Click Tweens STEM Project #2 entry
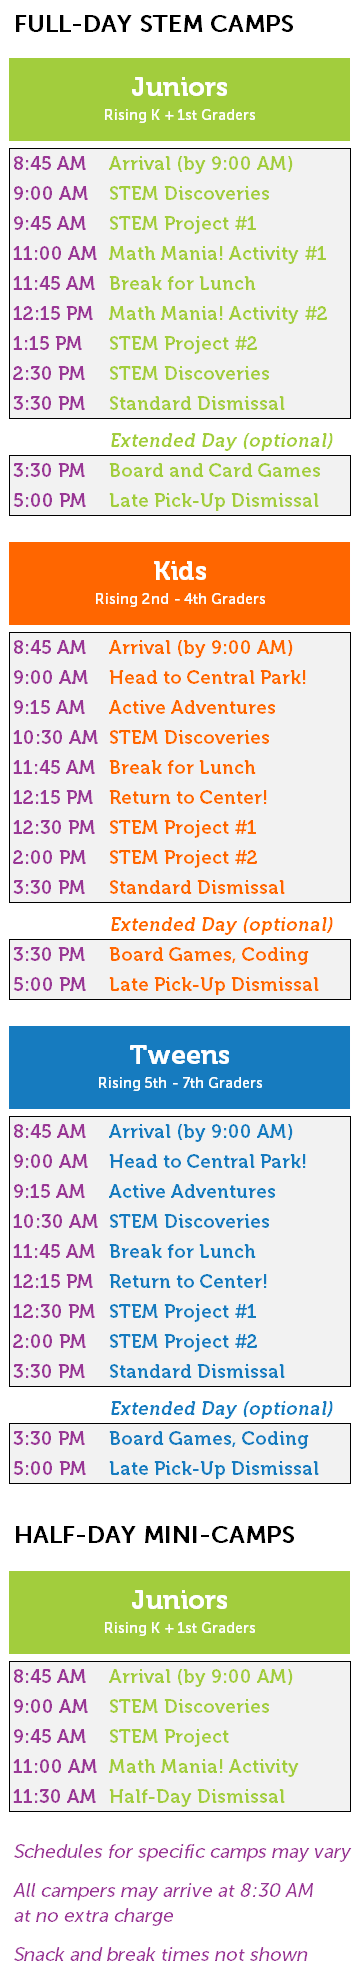 (183, 1342)
